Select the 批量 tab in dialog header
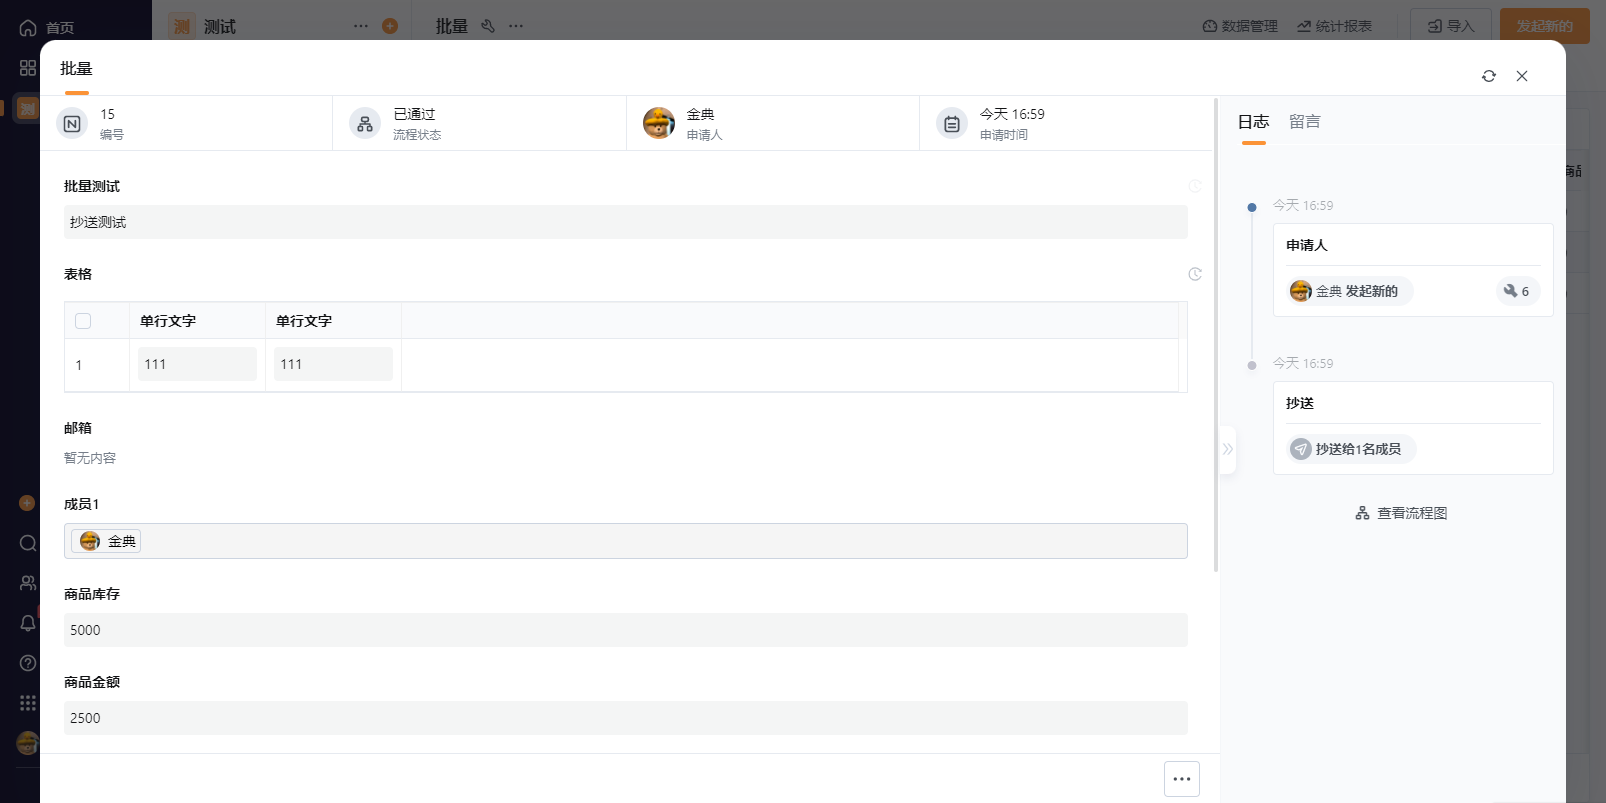The width and height of the screenshot is (1606, 803). click(x=76, y=69)
